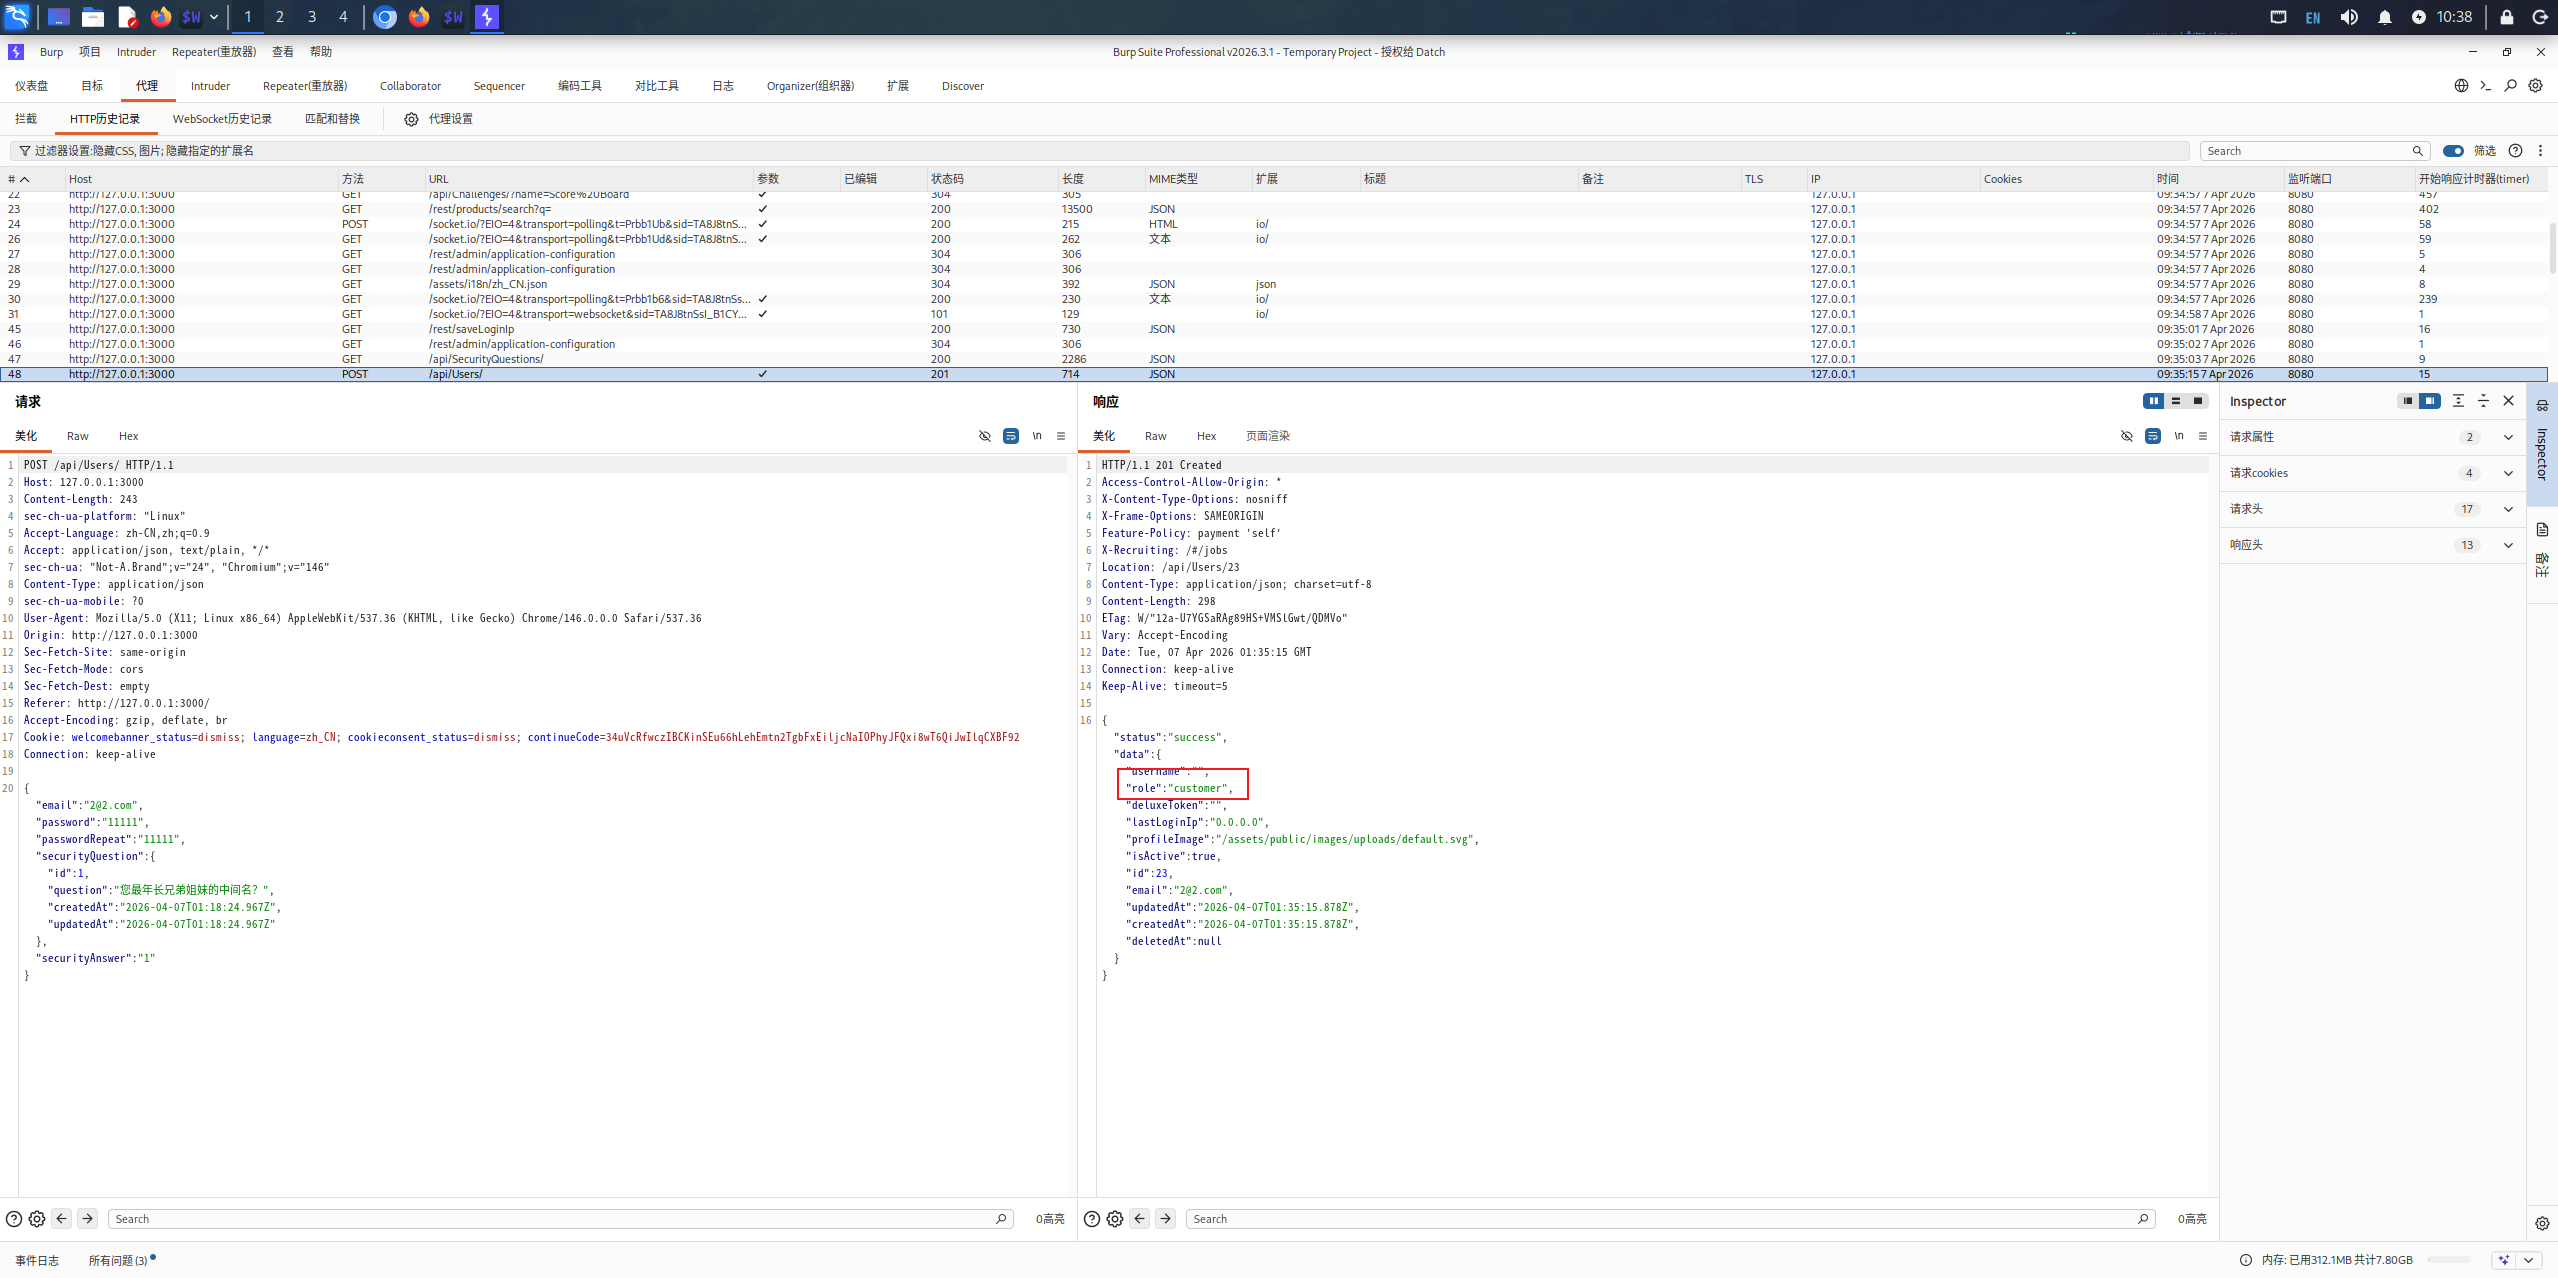Open the bottom-right sidebar settings gear
Viewport: 2558px width, 1278px height.
pos(2542,1223)
